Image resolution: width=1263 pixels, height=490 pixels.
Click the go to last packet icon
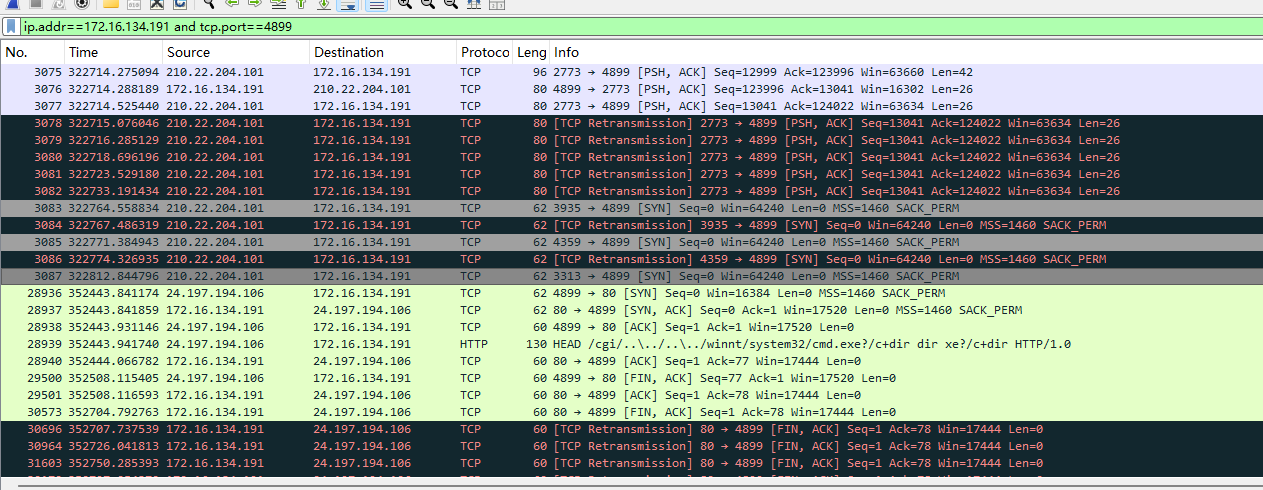tap(324, 4)
